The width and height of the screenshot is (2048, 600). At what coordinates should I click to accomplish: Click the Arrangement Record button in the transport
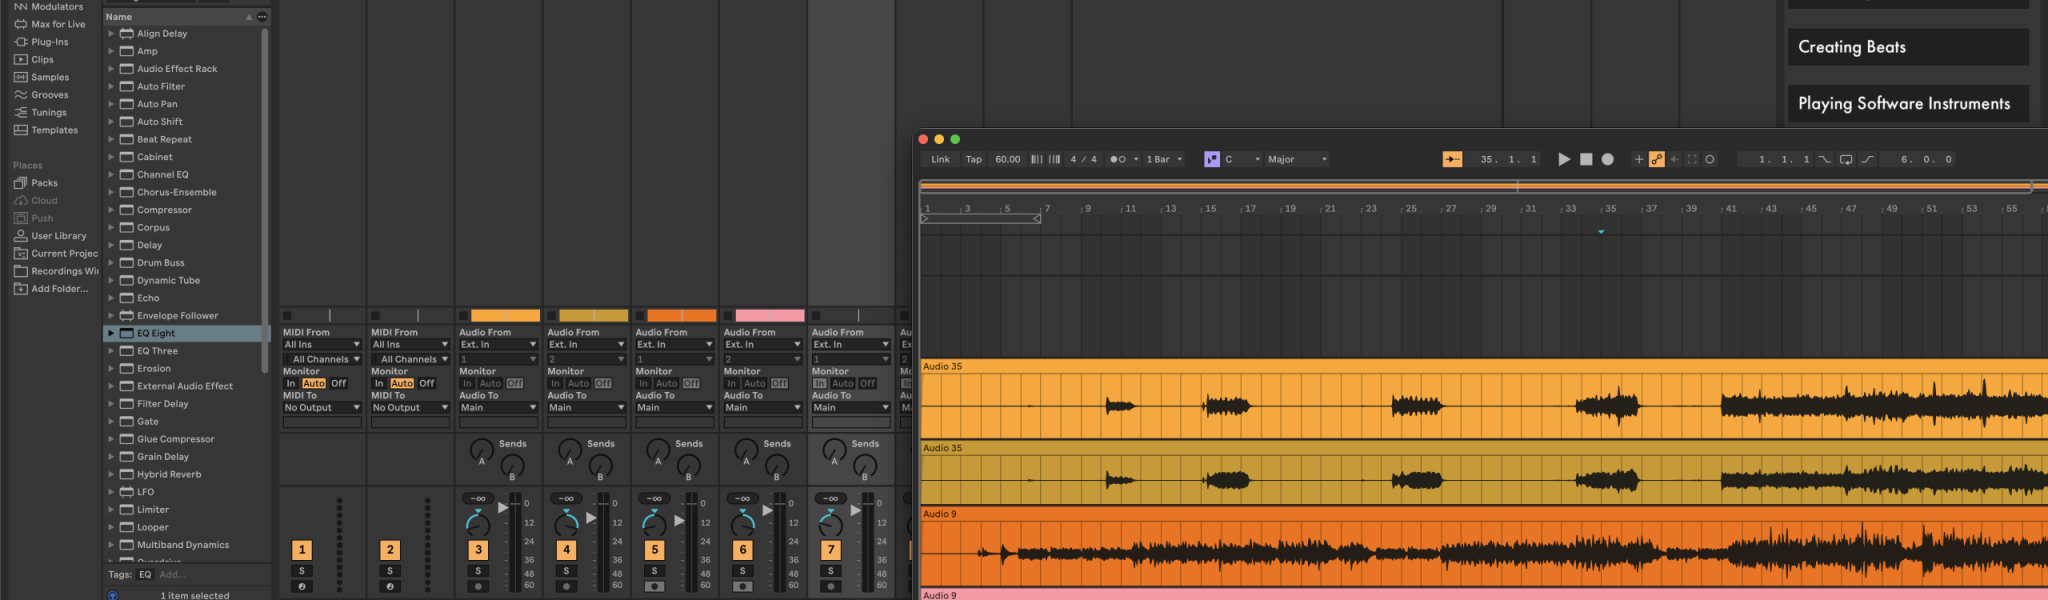pyautogui.click(x=1607, y=159)
